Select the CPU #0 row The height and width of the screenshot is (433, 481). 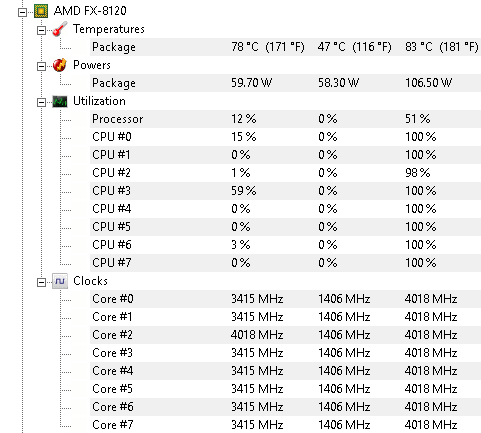click(285, 137)
